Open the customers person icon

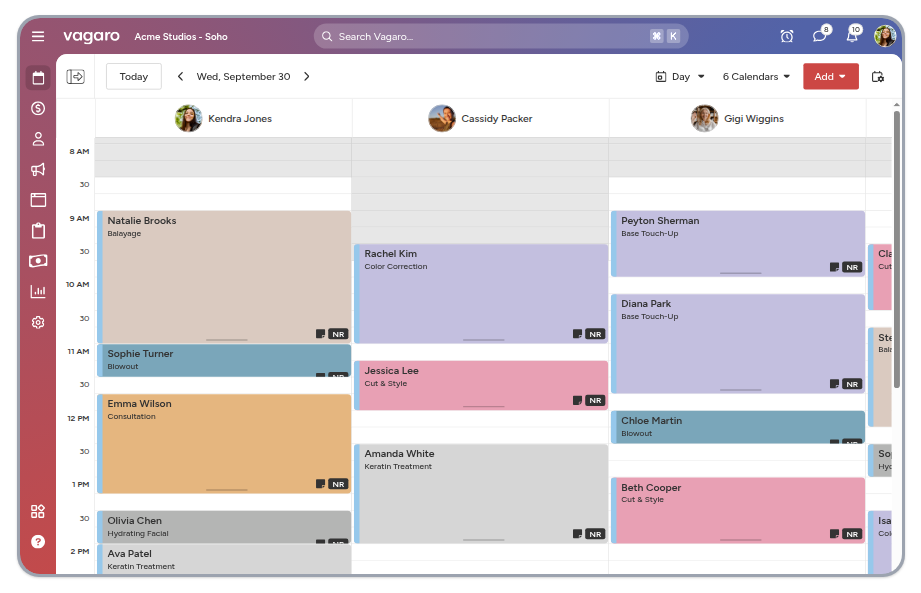pyautogui.click(x=38, y=139)
